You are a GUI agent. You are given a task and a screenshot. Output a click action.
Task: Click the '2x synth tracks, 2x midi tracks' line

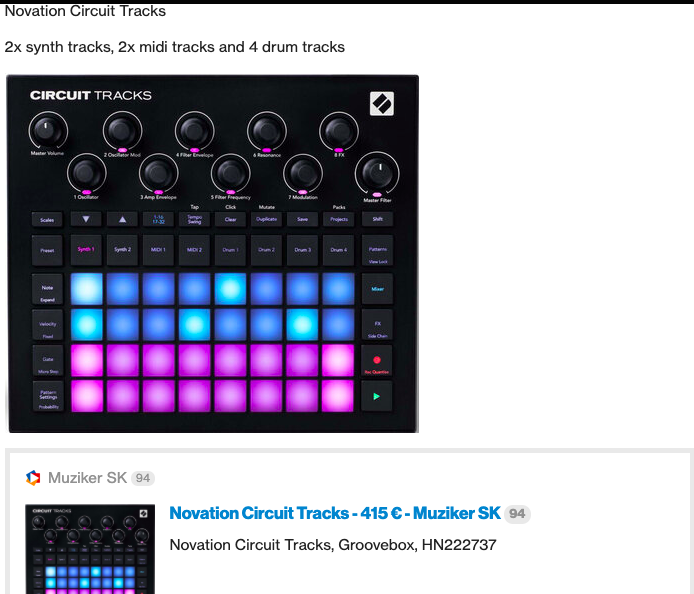[174, 47]
